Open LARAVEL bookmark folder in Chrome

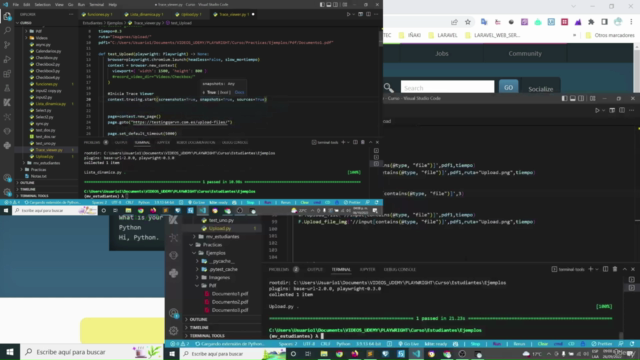[x=443, y=35]
